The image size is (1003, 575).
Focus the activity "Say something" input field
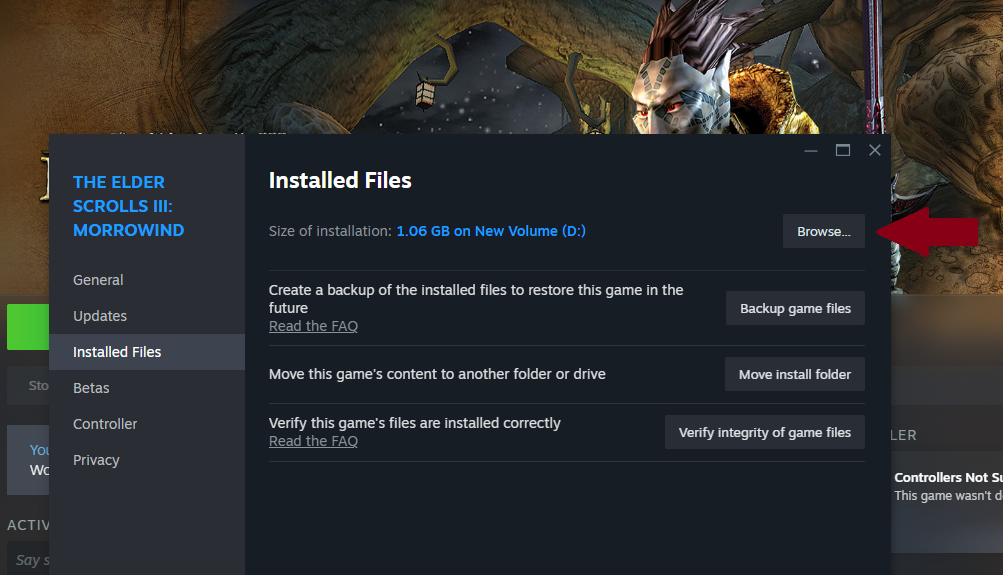[26, 559]
